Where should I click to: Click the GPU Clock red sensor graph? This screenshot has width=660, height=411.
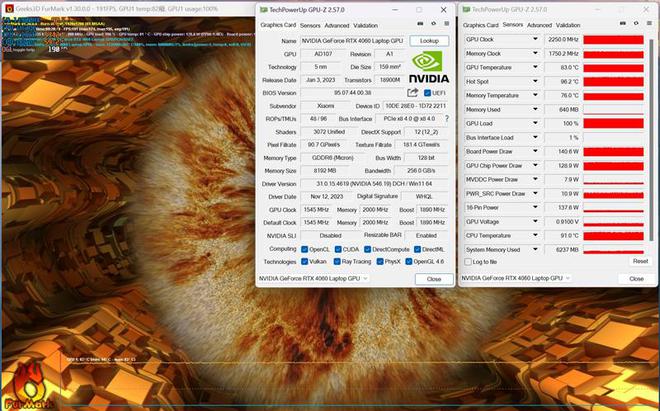coord(613,40)
